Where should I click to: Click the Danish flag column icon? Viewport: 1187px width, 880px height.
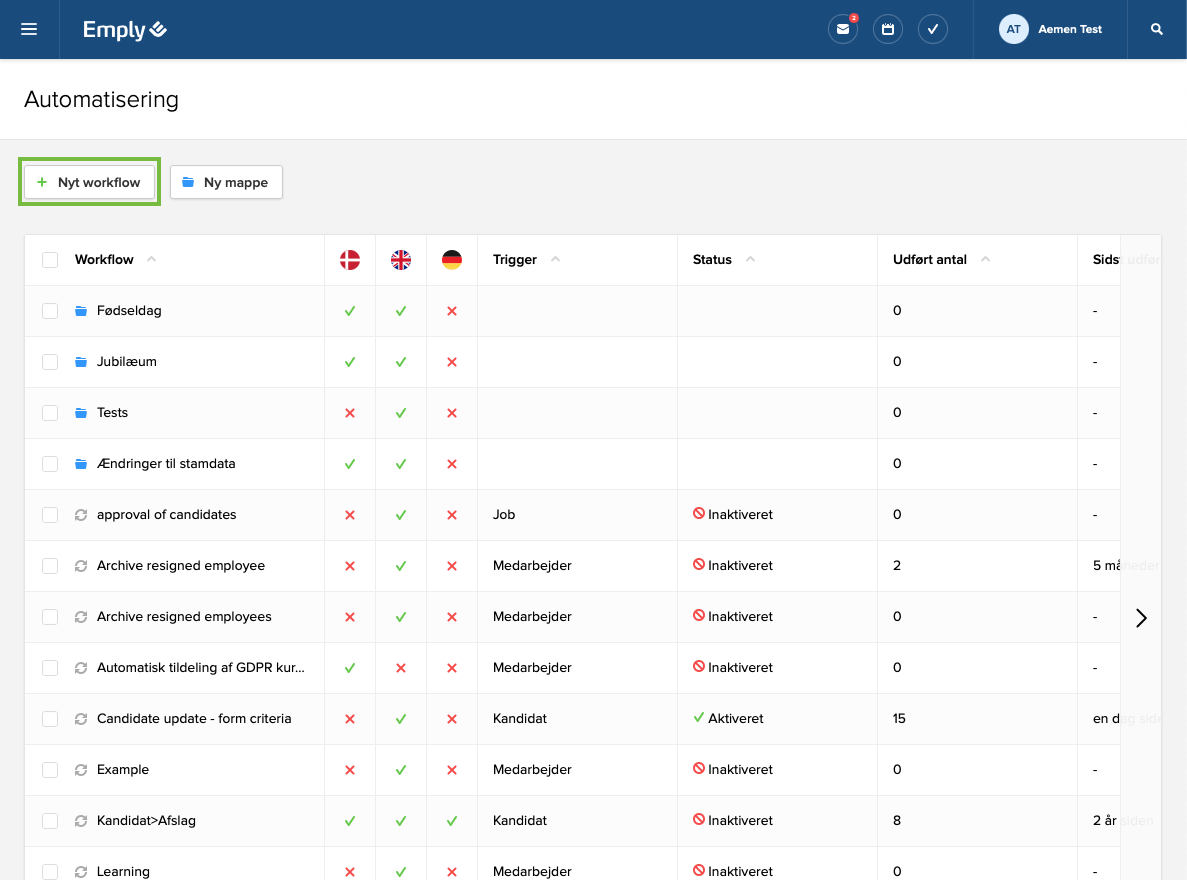coord(350,260)
